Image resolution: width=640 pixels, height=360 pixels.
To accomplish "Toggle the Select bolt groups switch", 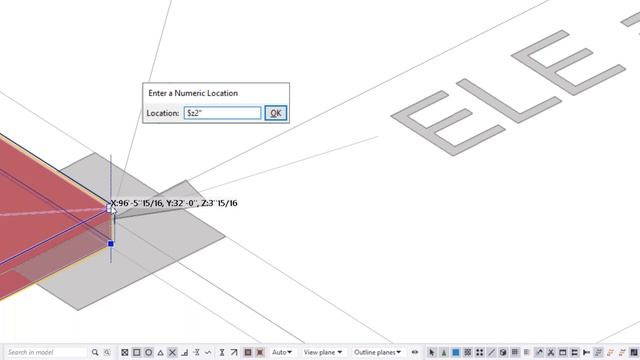I will coord(575,352).
